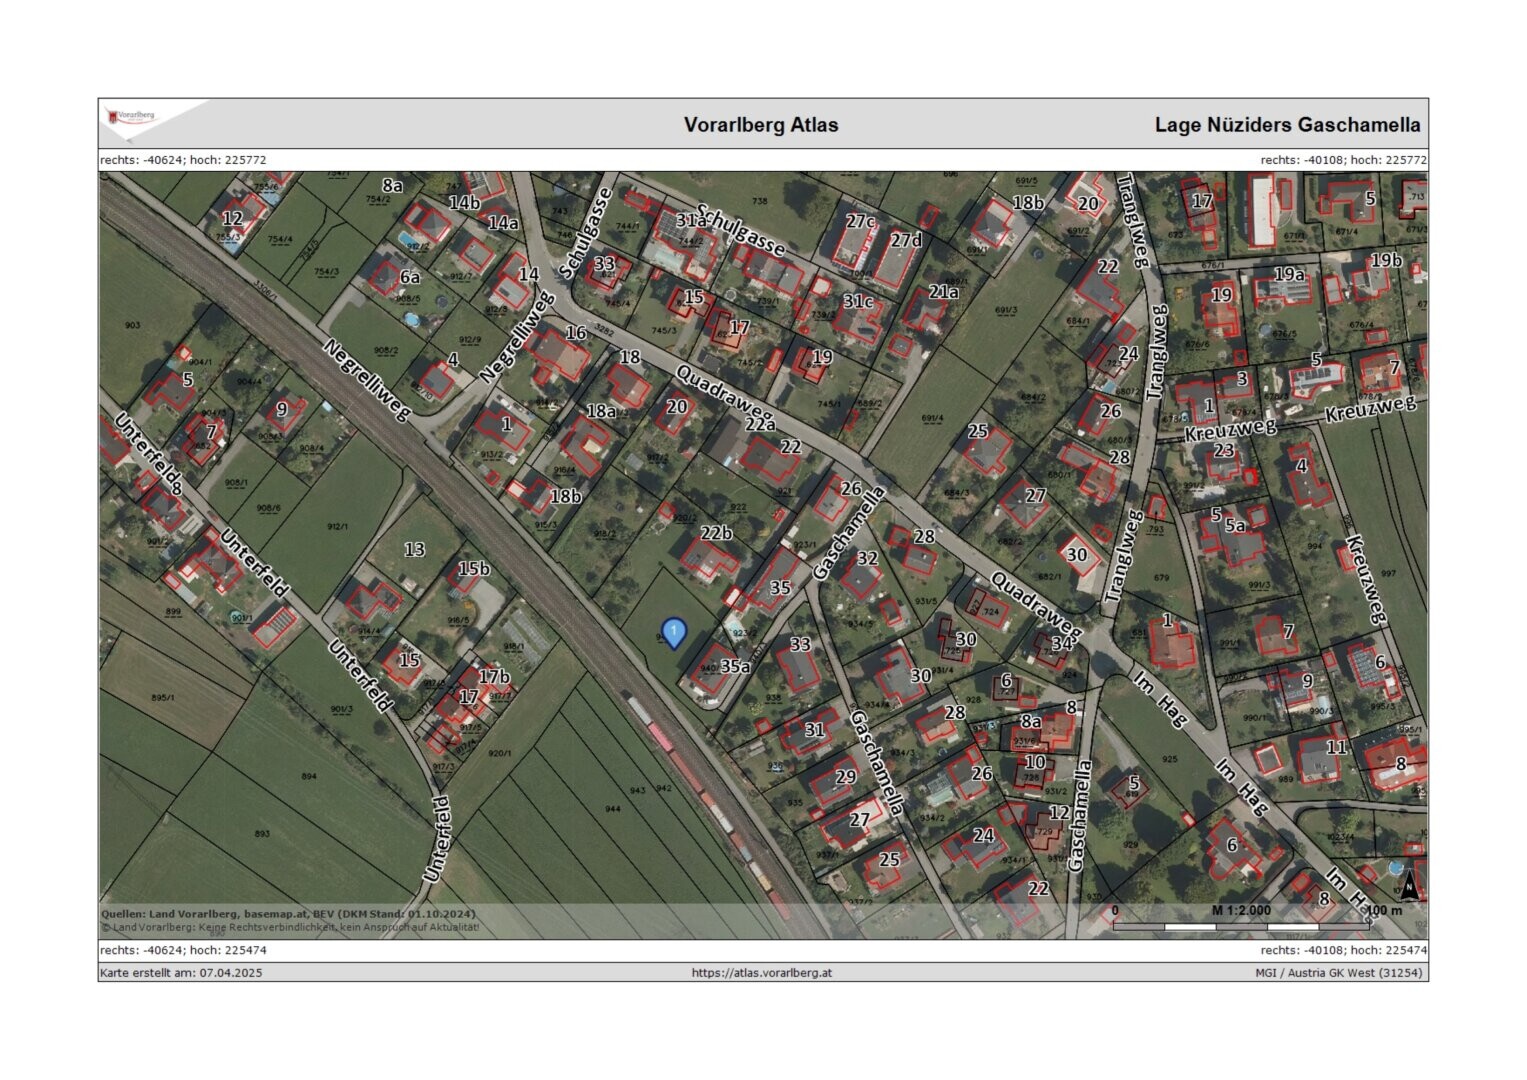The image size is (1527, 1080).
Task: Click the "Karte erstellt am" date text
Action: coord(181,972)
